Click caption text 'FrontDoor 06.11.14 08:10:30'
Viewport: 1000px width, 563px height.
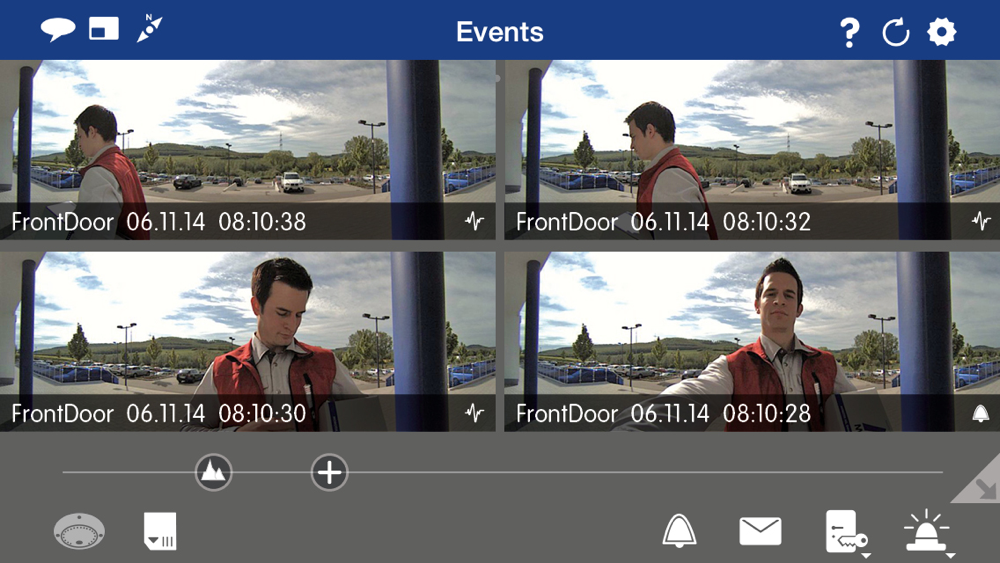(159, 414)
